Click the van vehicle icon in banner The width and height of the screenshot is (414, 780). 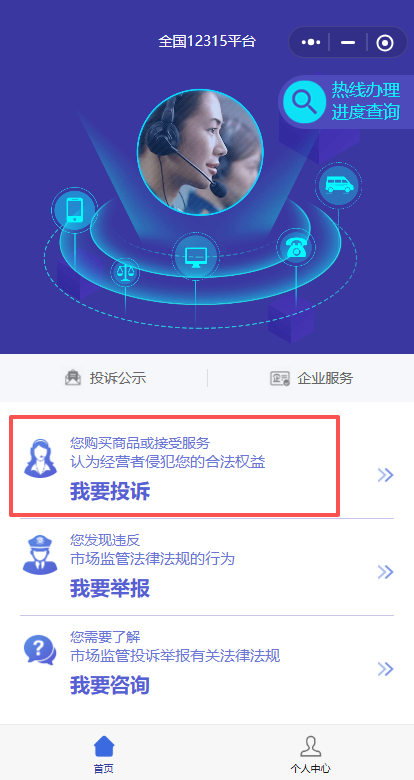[338, 185]
